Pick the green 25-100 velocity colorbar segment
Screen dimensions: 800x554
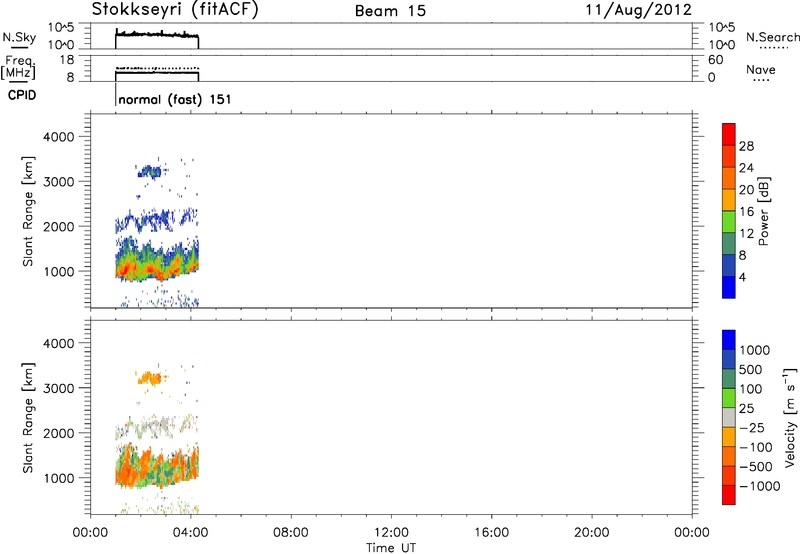point(729,398)
